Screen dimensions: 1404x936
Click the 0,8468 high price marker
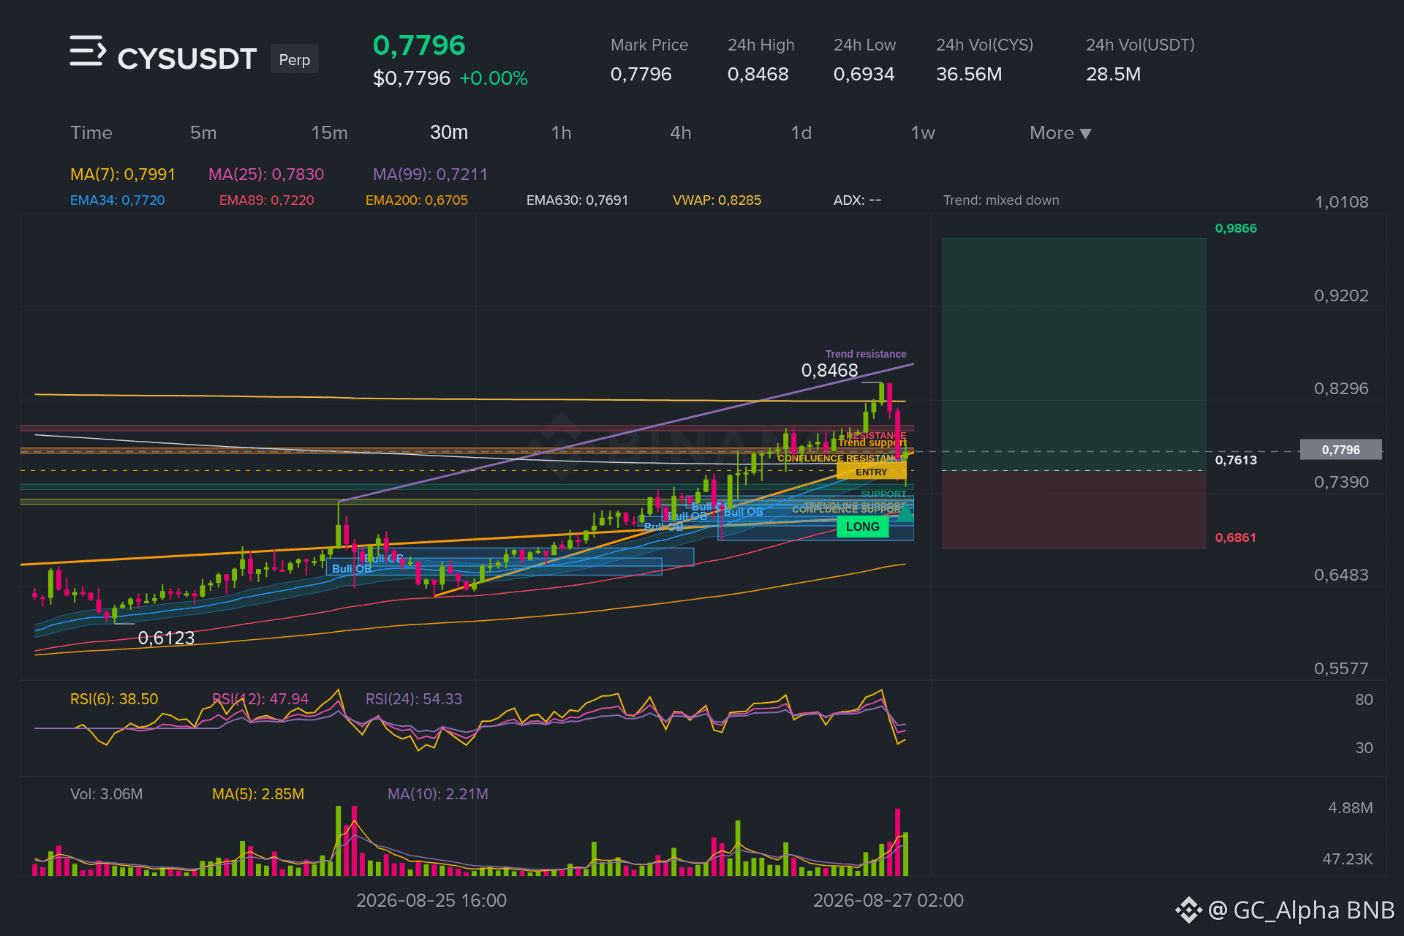click(x=830, y=370)
